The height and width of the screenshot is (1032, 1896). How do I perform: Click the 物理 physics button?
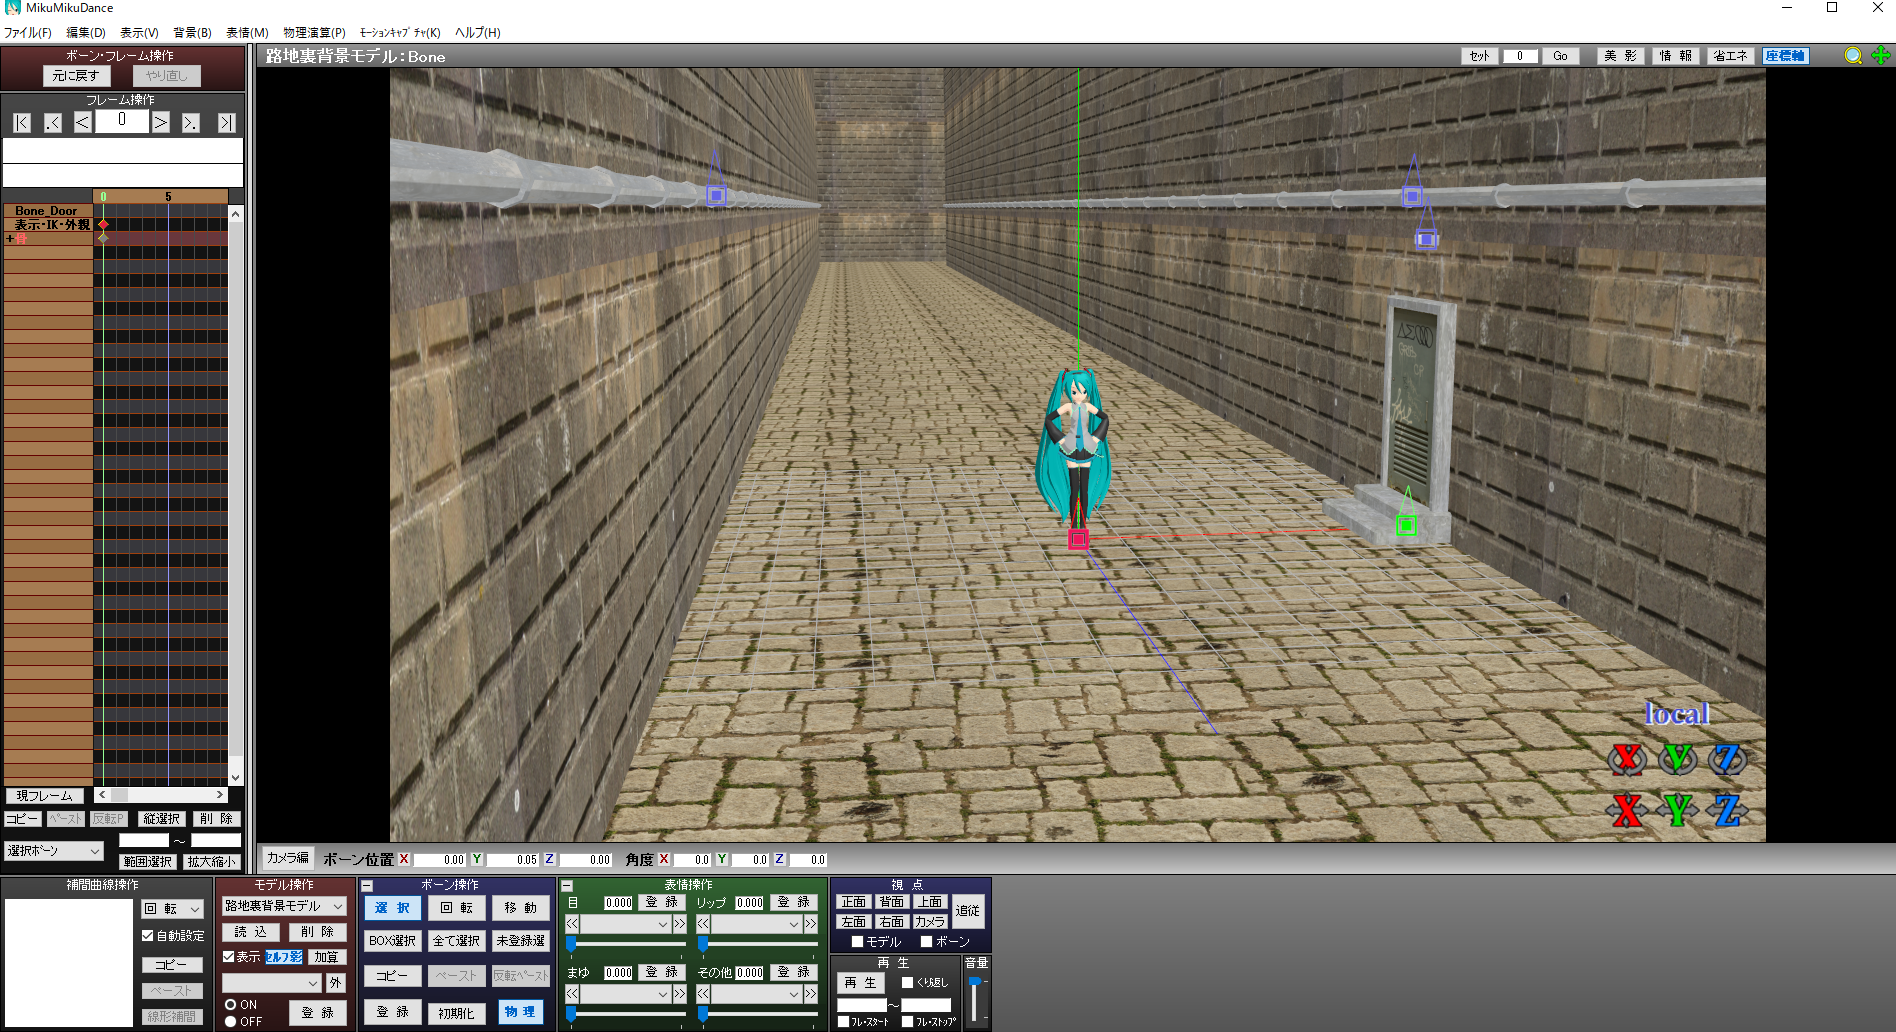pyautogui.click(x=520, y=1012)
